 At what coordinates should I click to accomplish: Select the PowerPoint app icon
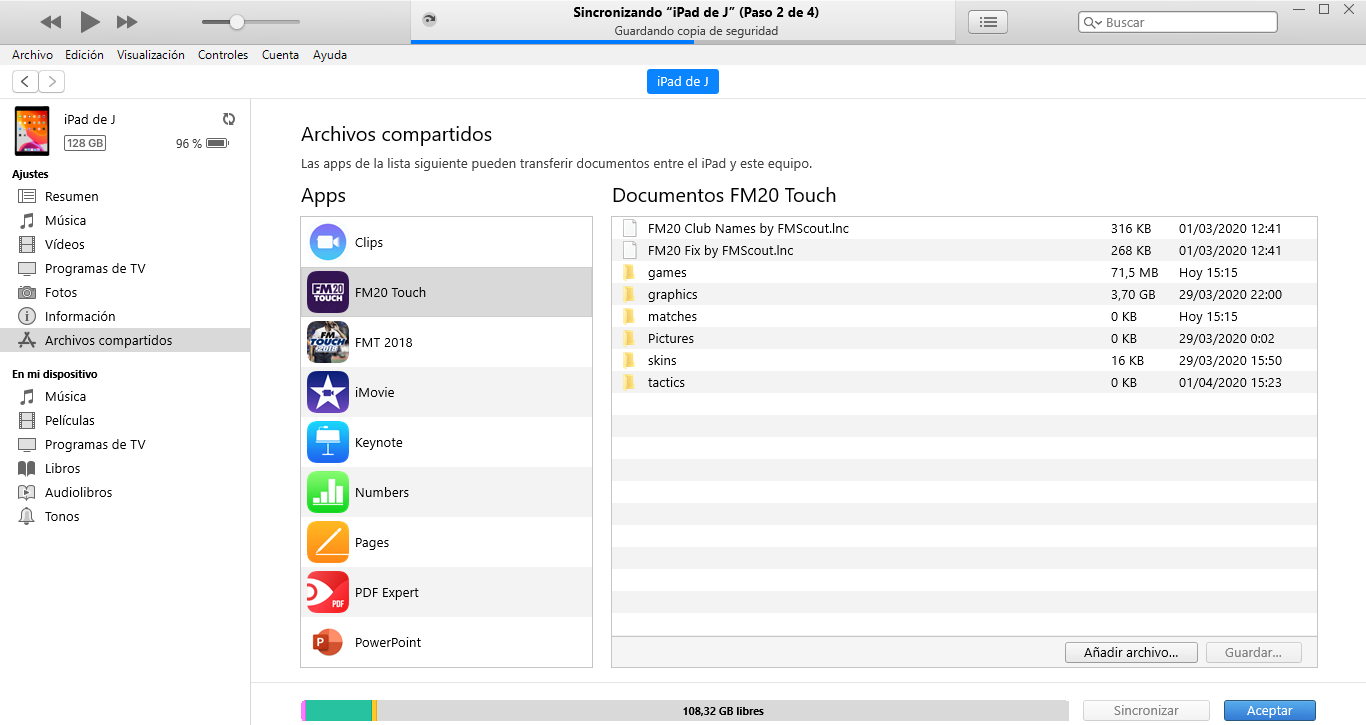pos(328,642)
